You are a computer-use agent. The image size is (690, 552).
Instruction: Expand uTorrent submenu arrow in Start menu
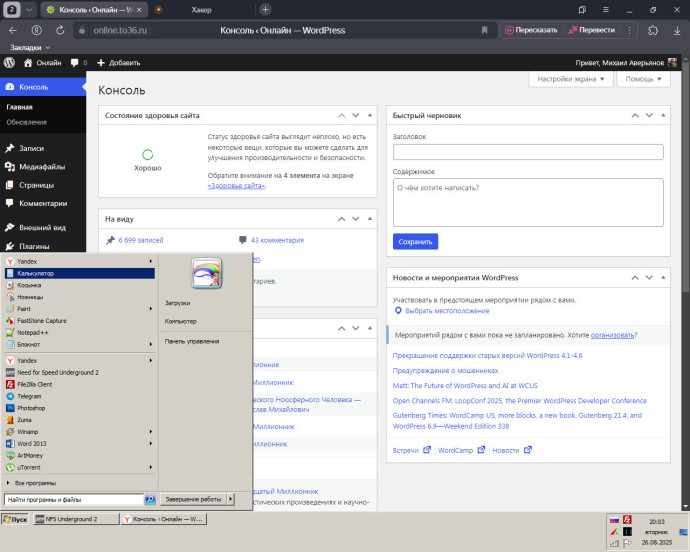pyautogui.click(x=150, y=467)
